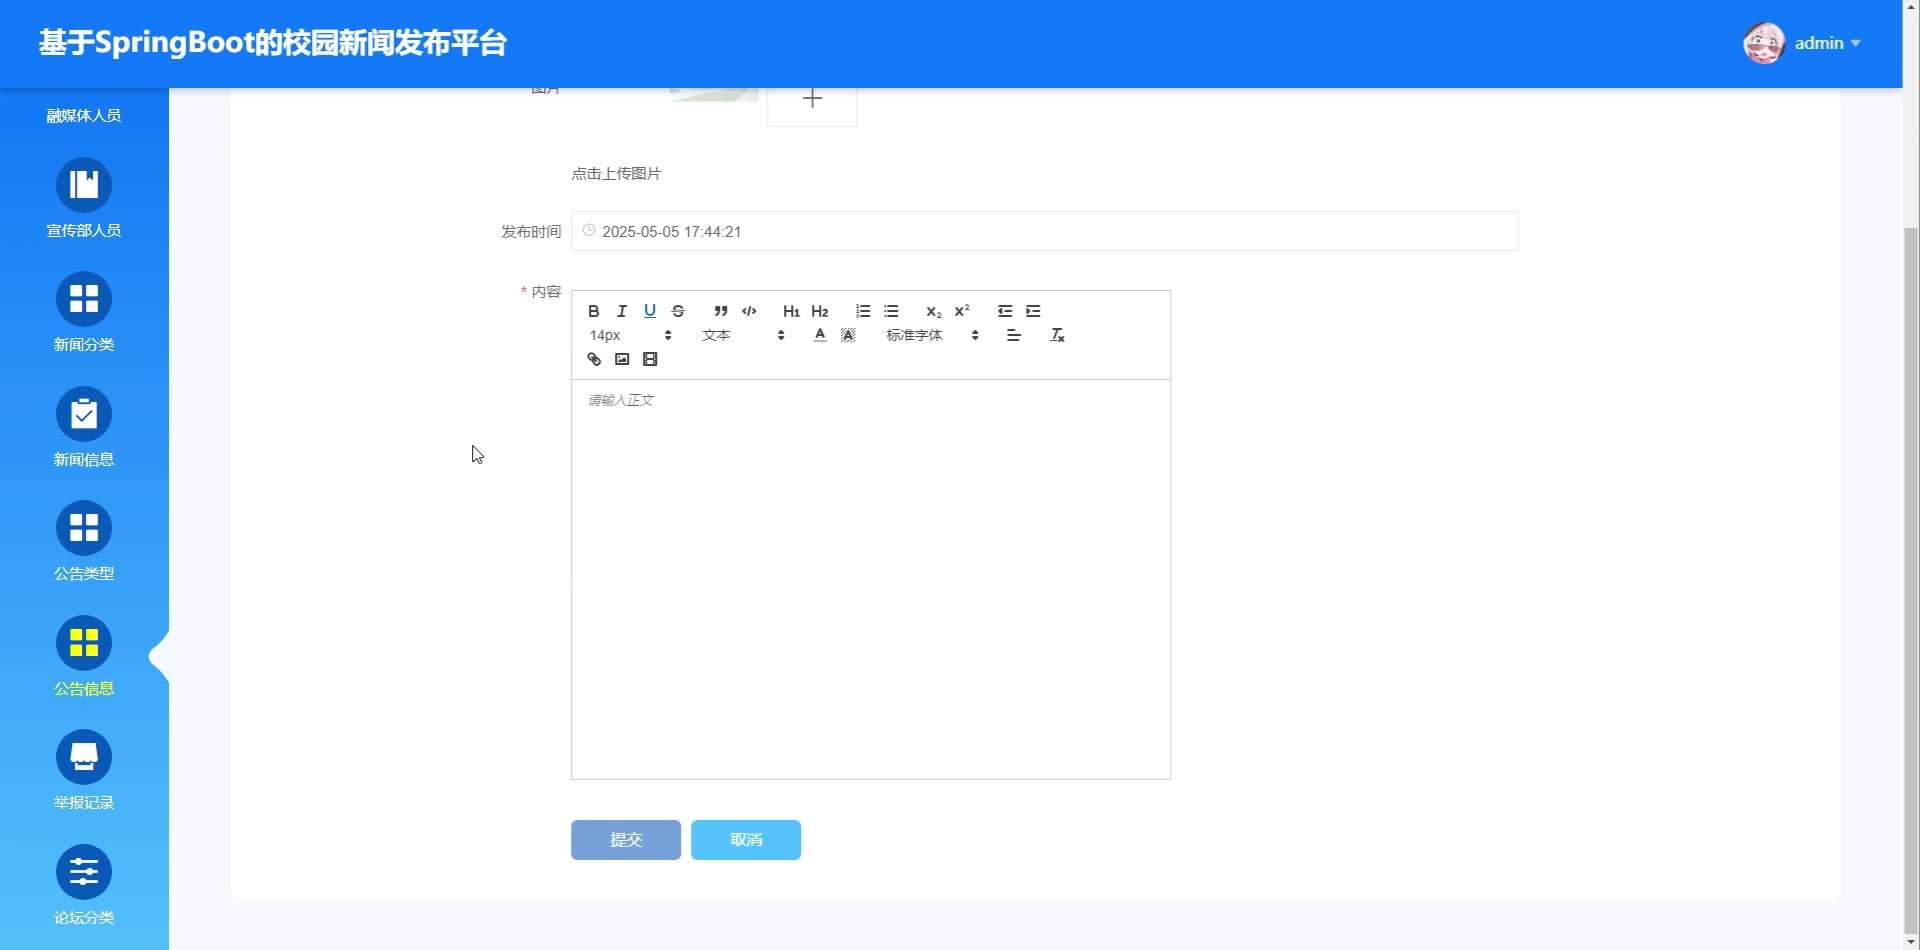
Task: Toggle bold formatting in the editor
Action: [594, 311]
